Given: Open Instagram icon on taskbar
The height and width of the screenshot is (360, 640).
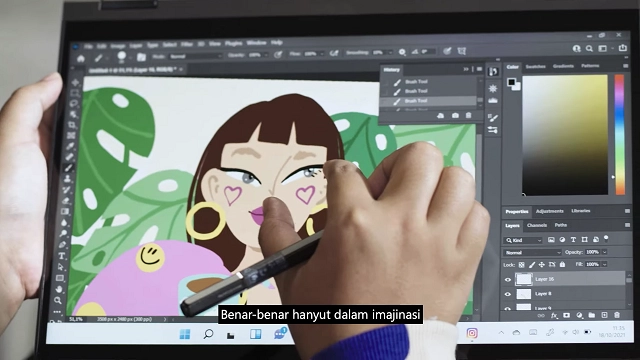Looking at the screenshot, I should [472, 333].
